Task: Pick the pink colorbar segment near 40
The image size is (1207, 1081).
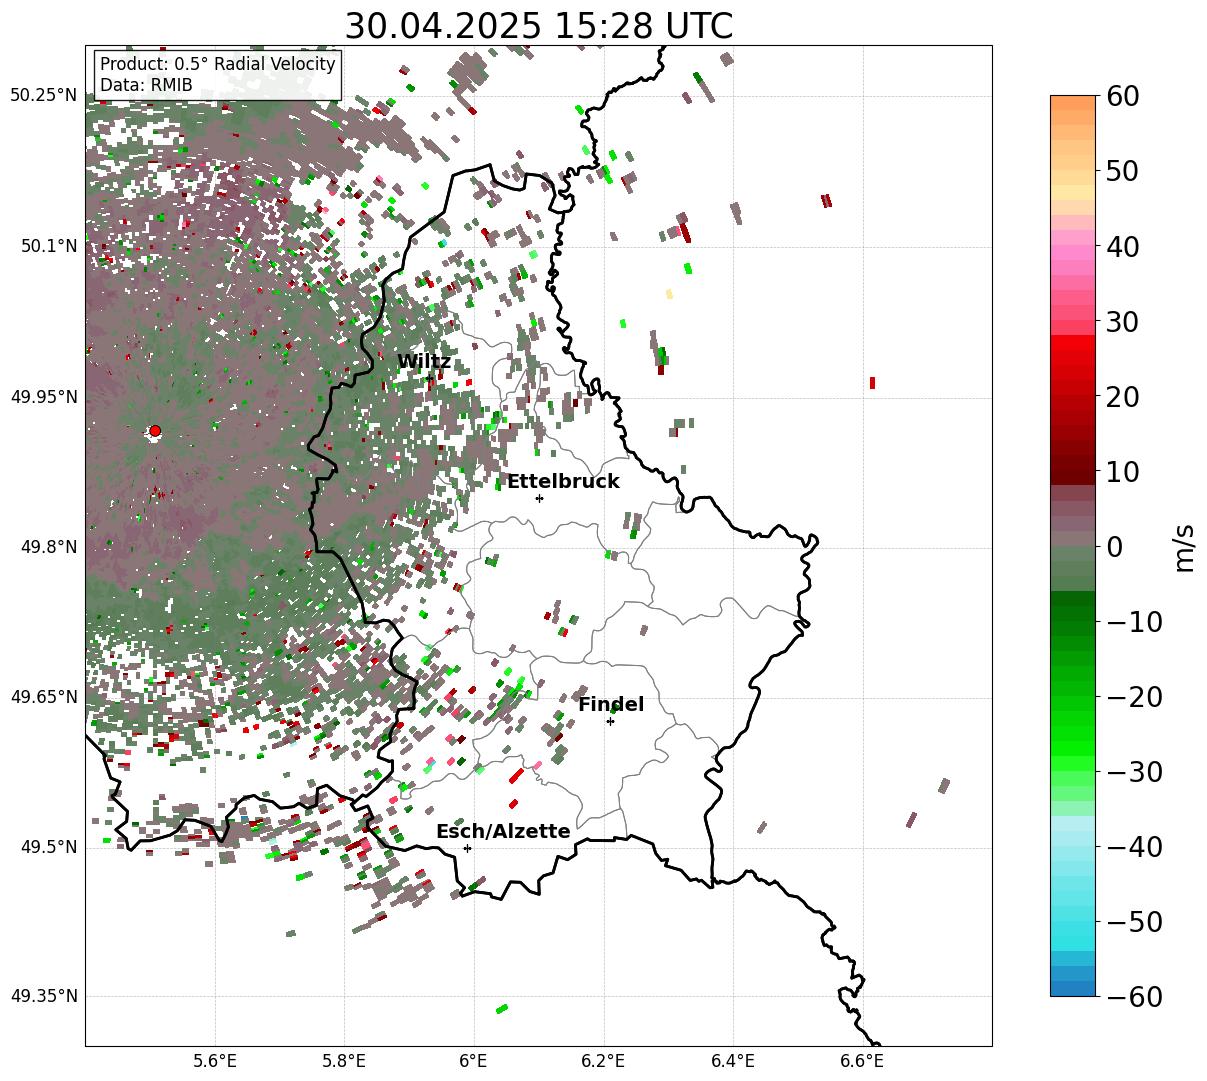Action: click(x=1073, y=254)
